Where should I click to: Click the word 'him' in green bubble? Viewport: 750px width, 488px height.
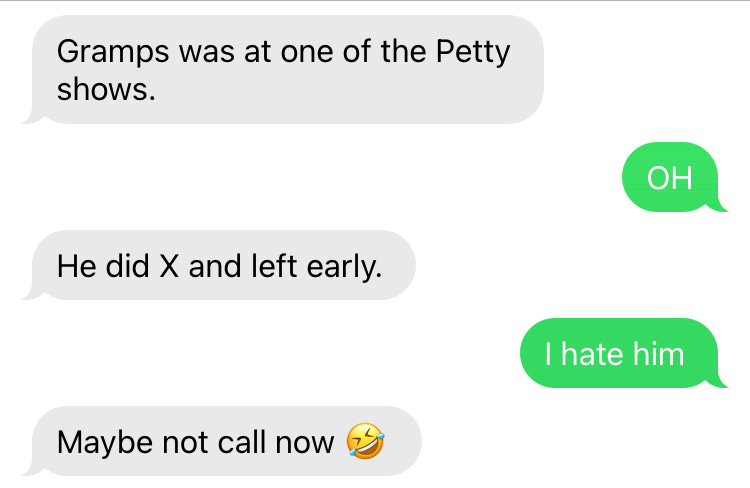click(659, 354)
